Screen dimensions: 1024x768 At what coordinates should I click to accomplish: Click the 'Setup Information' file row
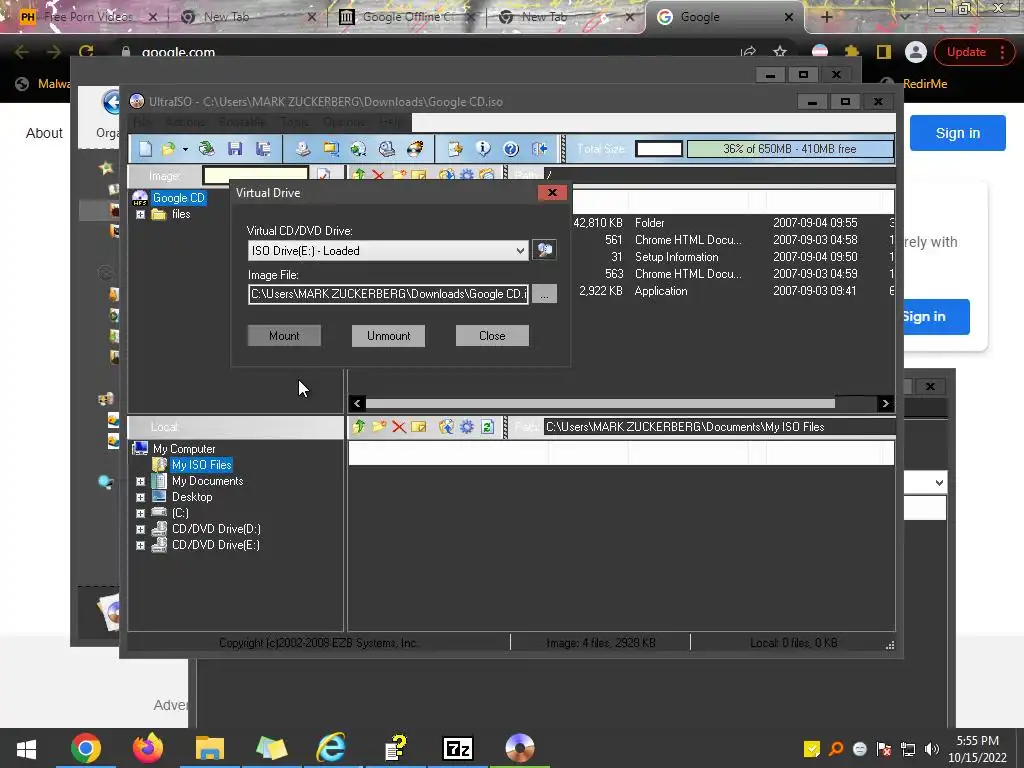pos(731,257)
